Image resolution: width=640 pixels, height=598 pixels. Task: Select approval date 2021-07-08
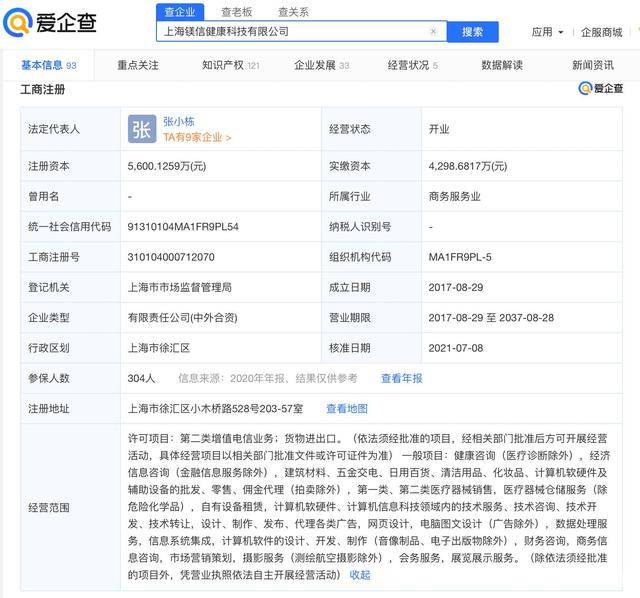[x=456, y=348]
